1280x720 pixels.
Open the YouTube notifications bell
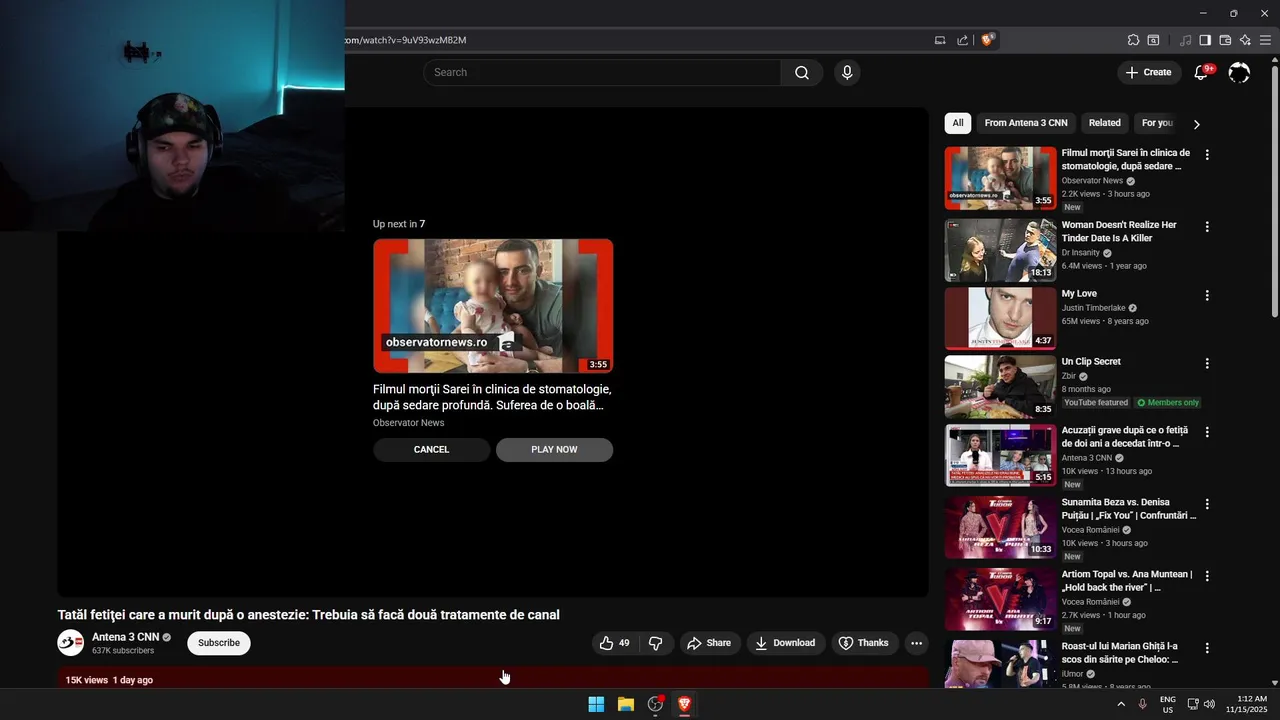1201,72
